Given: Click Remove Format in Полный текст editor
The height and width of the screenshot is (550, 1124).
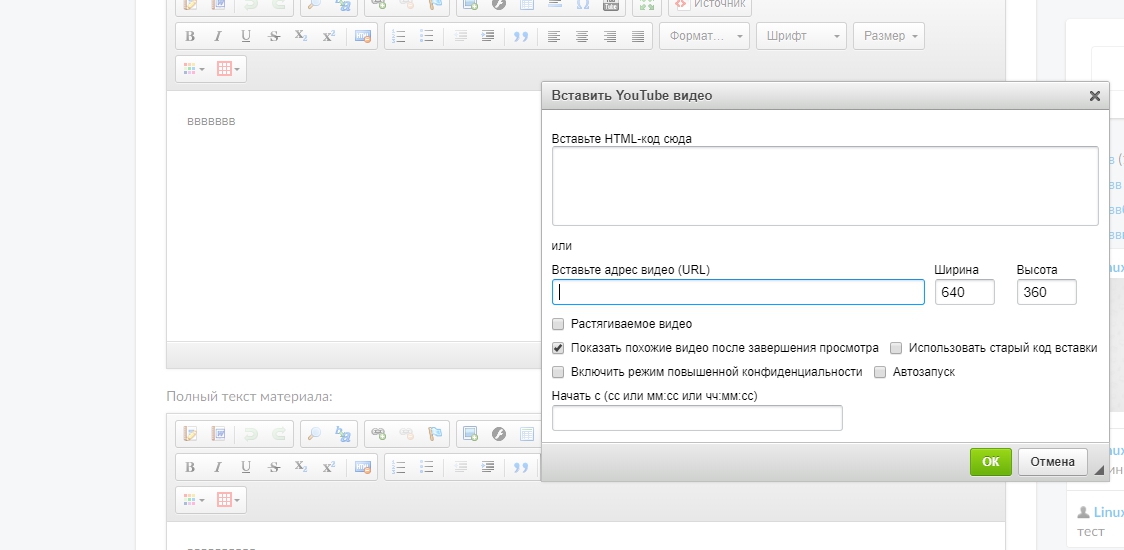Looking at the screenshot, I should [363, 468].
